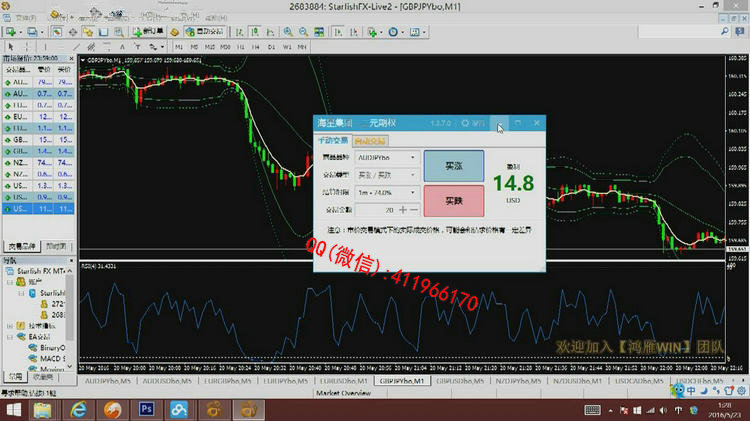Open the Indicators list dropdown icon

tap(375, 32)
